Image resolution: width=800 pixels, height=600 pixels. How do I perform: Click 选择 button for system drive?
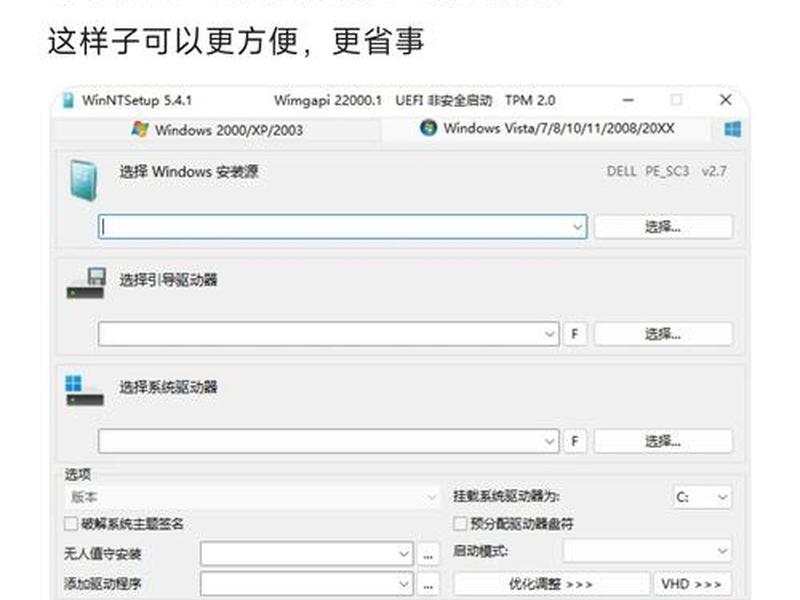(663, 441)
